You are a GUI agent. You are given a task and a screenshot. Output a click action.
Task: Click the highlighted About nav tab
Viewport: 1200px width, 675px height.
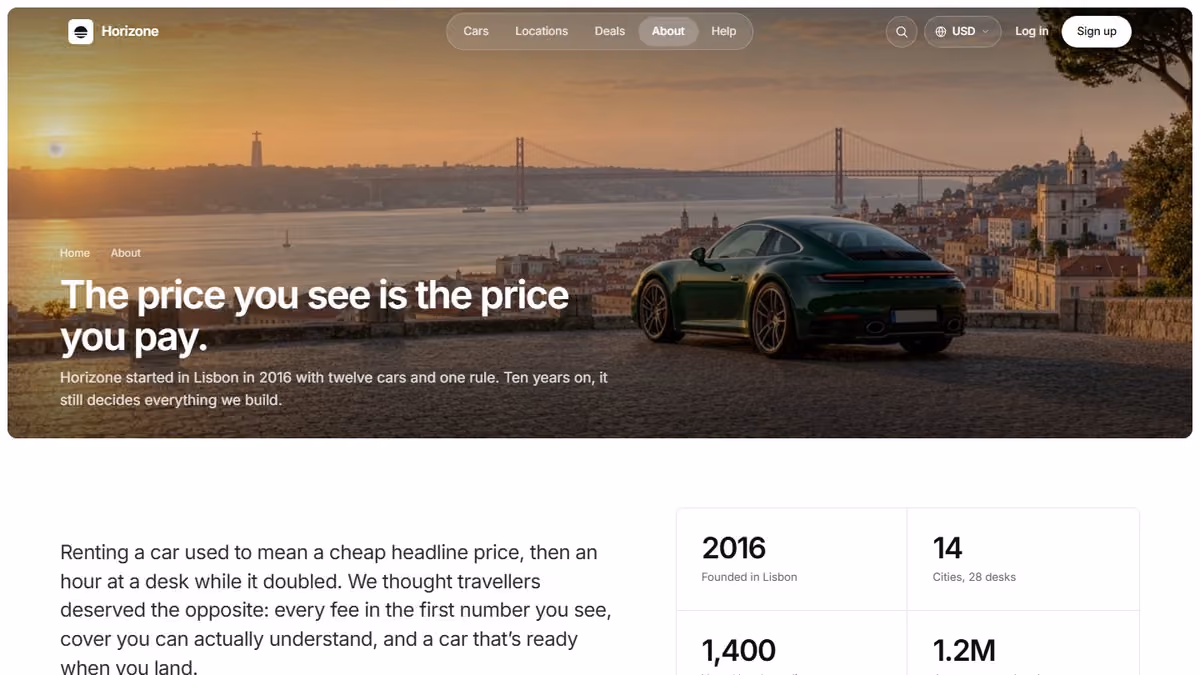[668, 31]
